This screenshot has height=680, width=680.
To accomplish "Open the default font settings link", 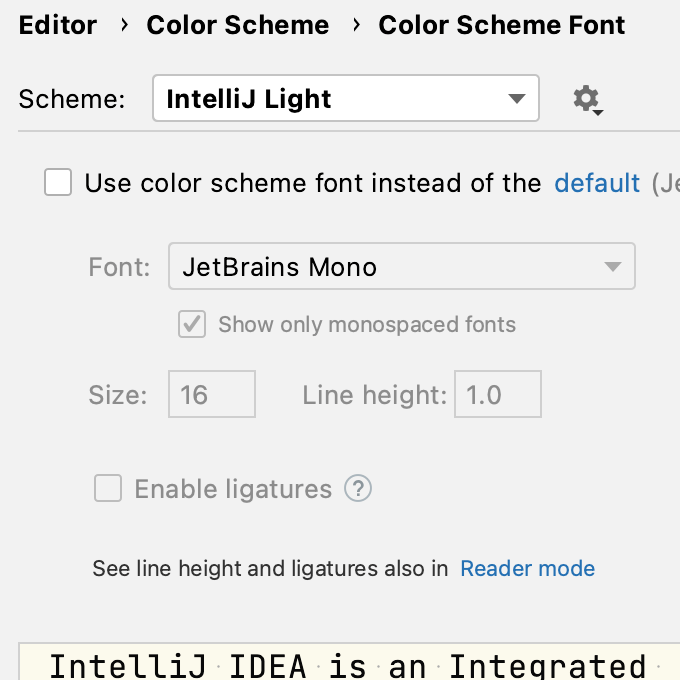I will pyautogui.click(x=597, y=183).
